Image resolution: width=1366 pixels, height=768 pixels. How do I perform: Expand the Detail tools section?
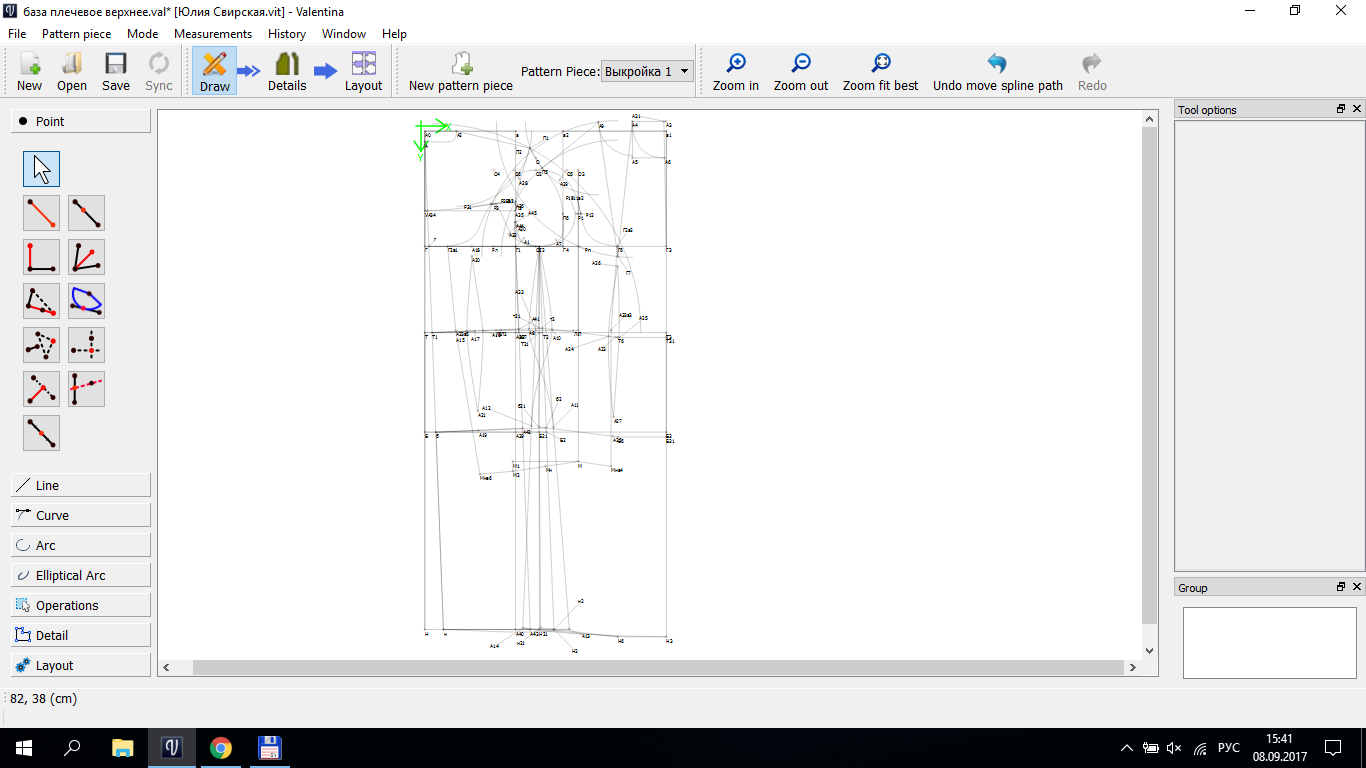click(81, 635)
